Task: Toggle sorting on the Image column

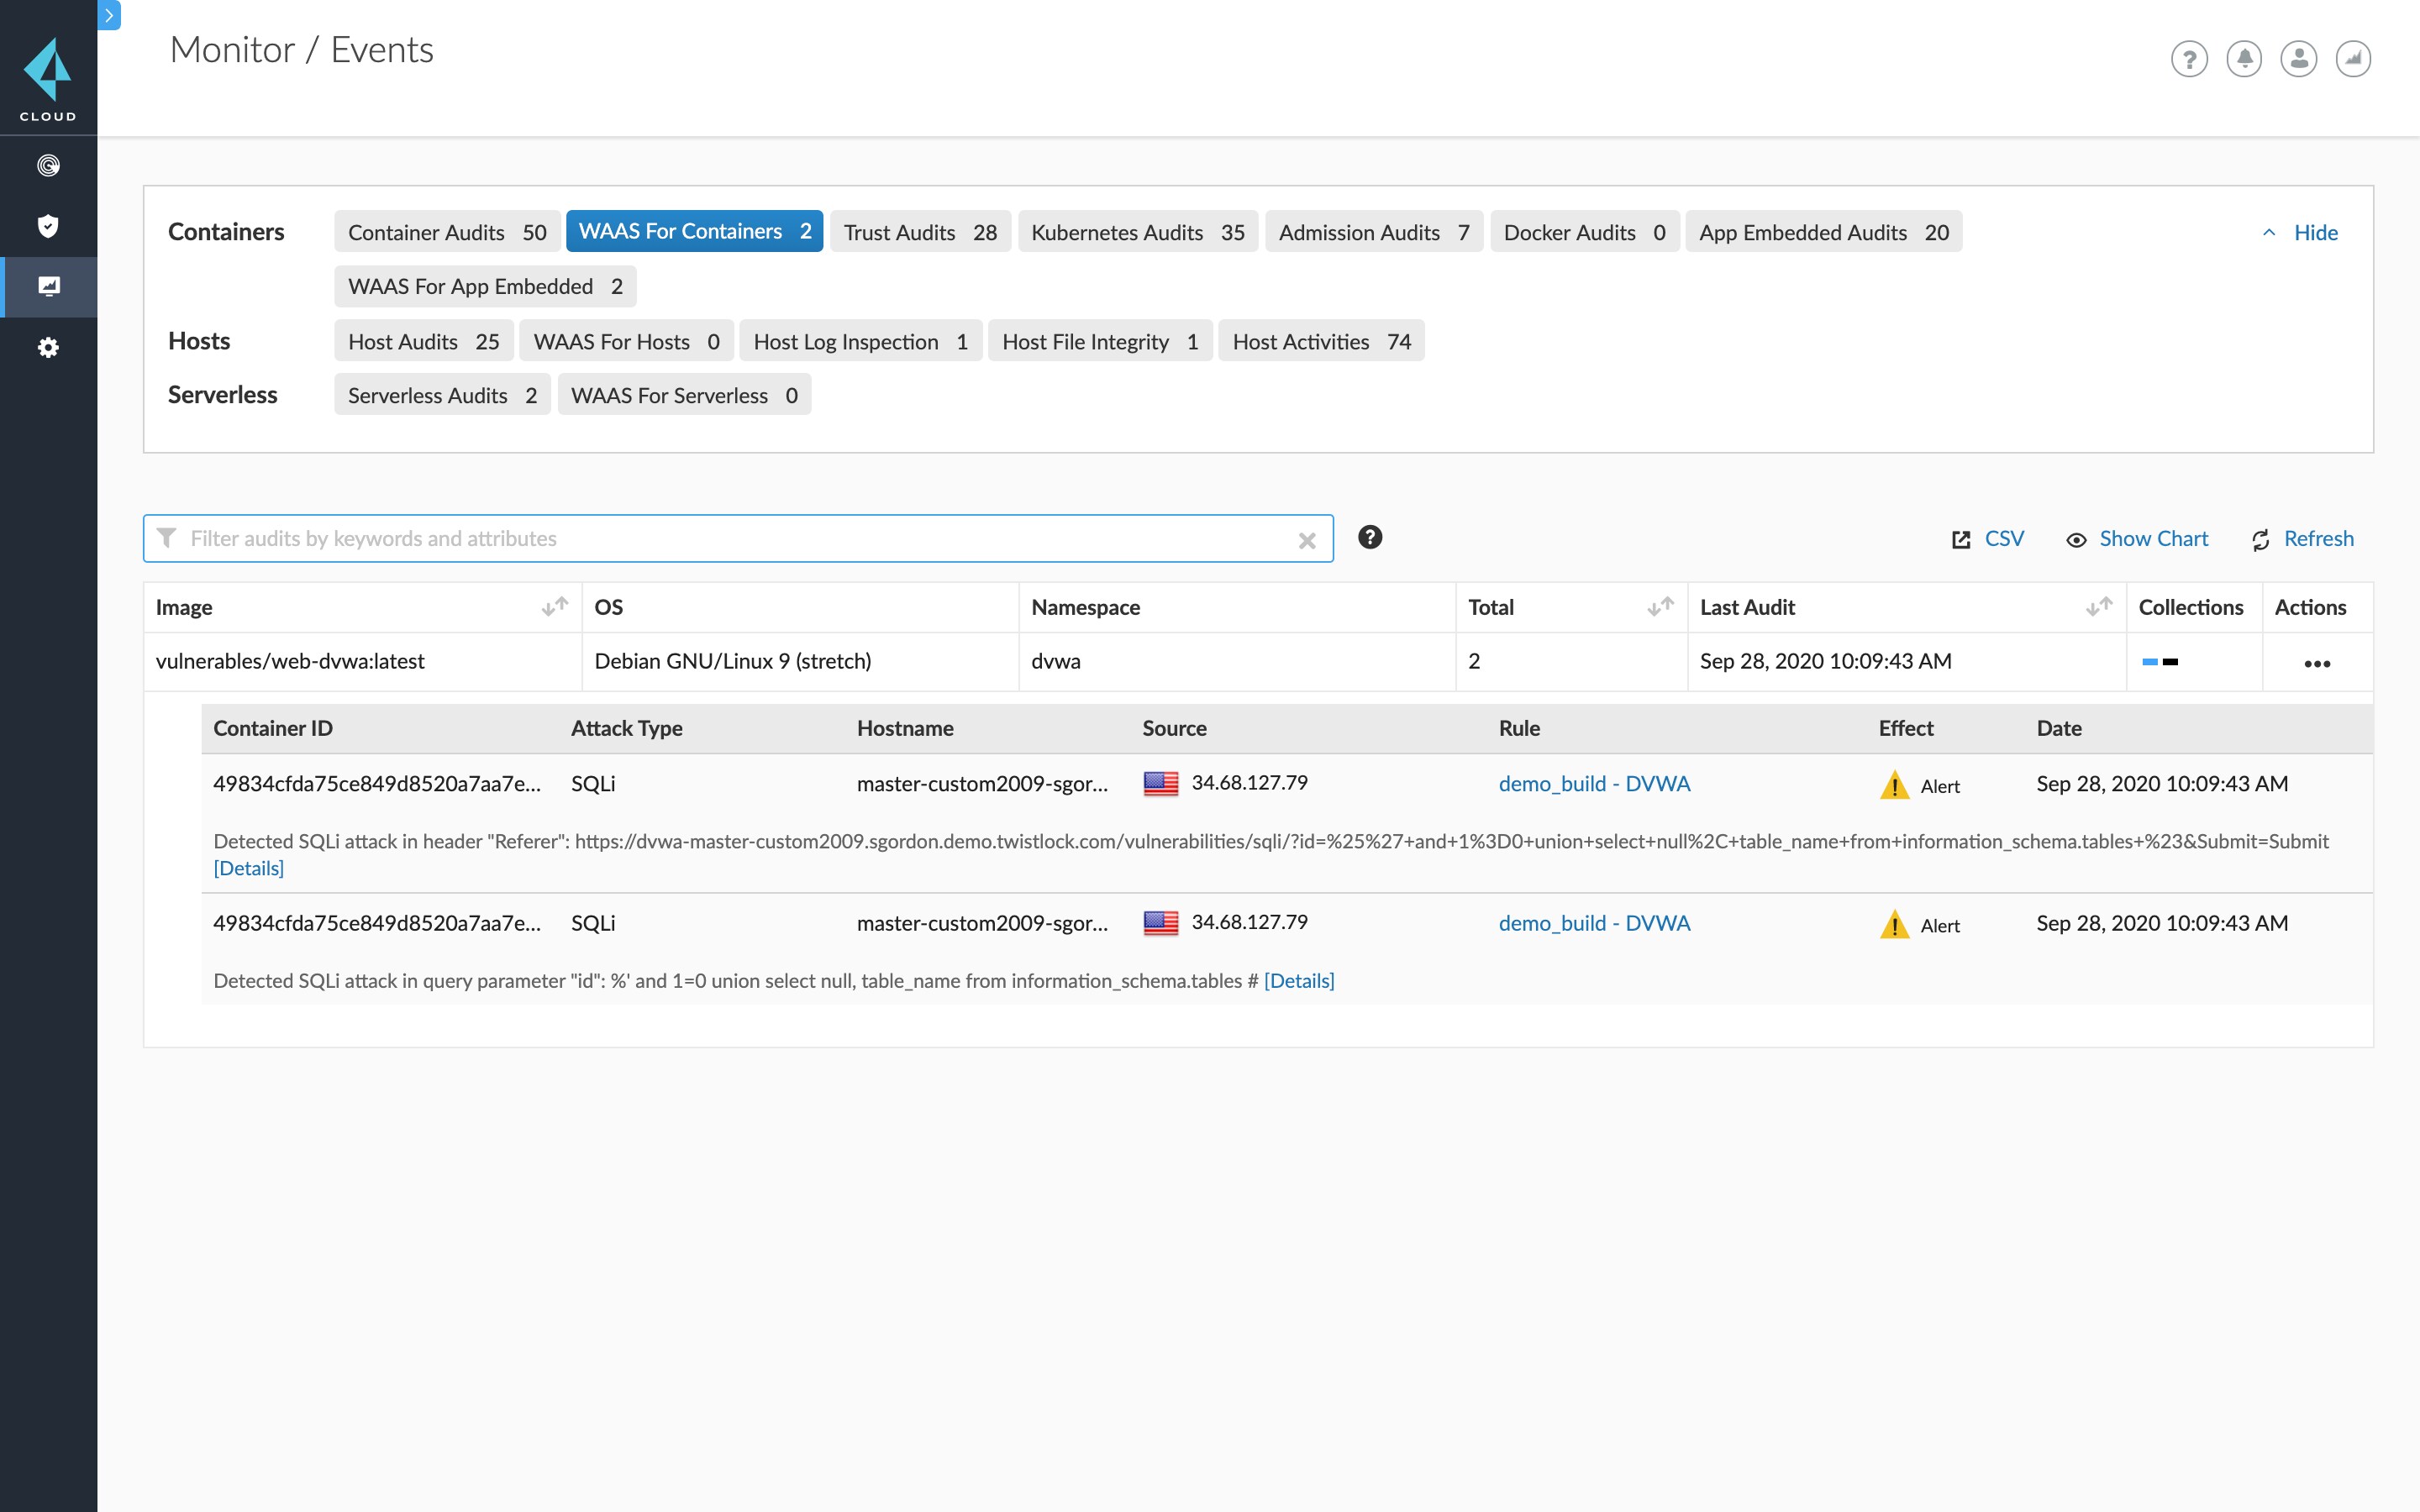Action: (554, 607)
